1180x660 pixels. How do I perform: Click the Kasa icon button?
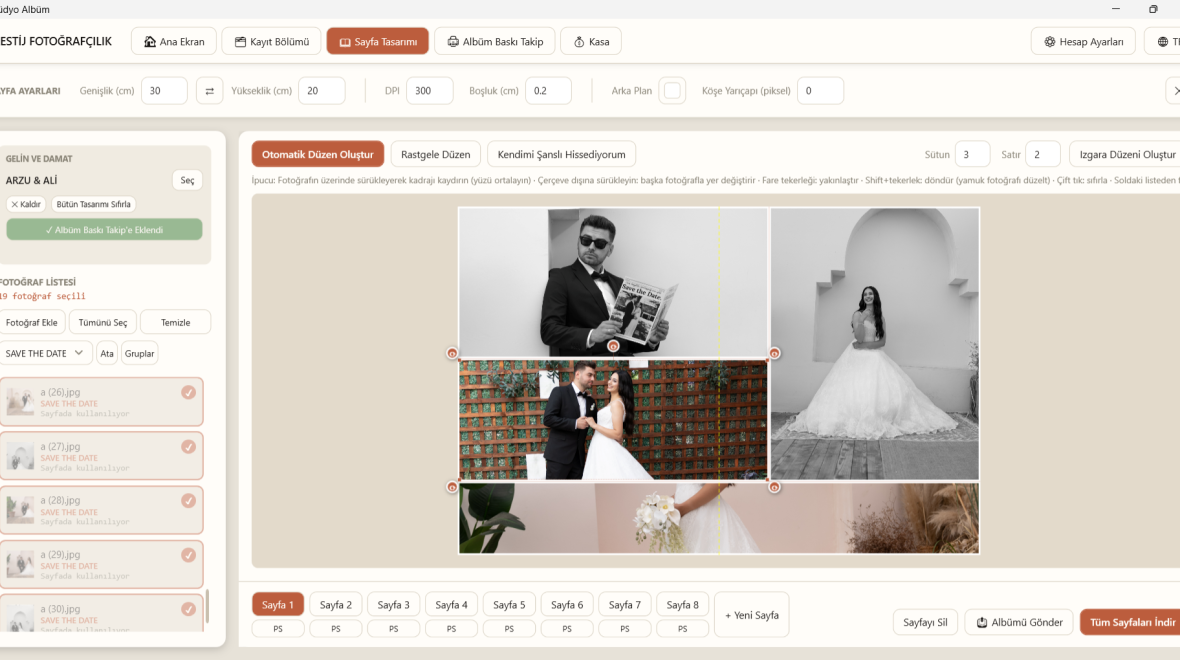(579, 41)
